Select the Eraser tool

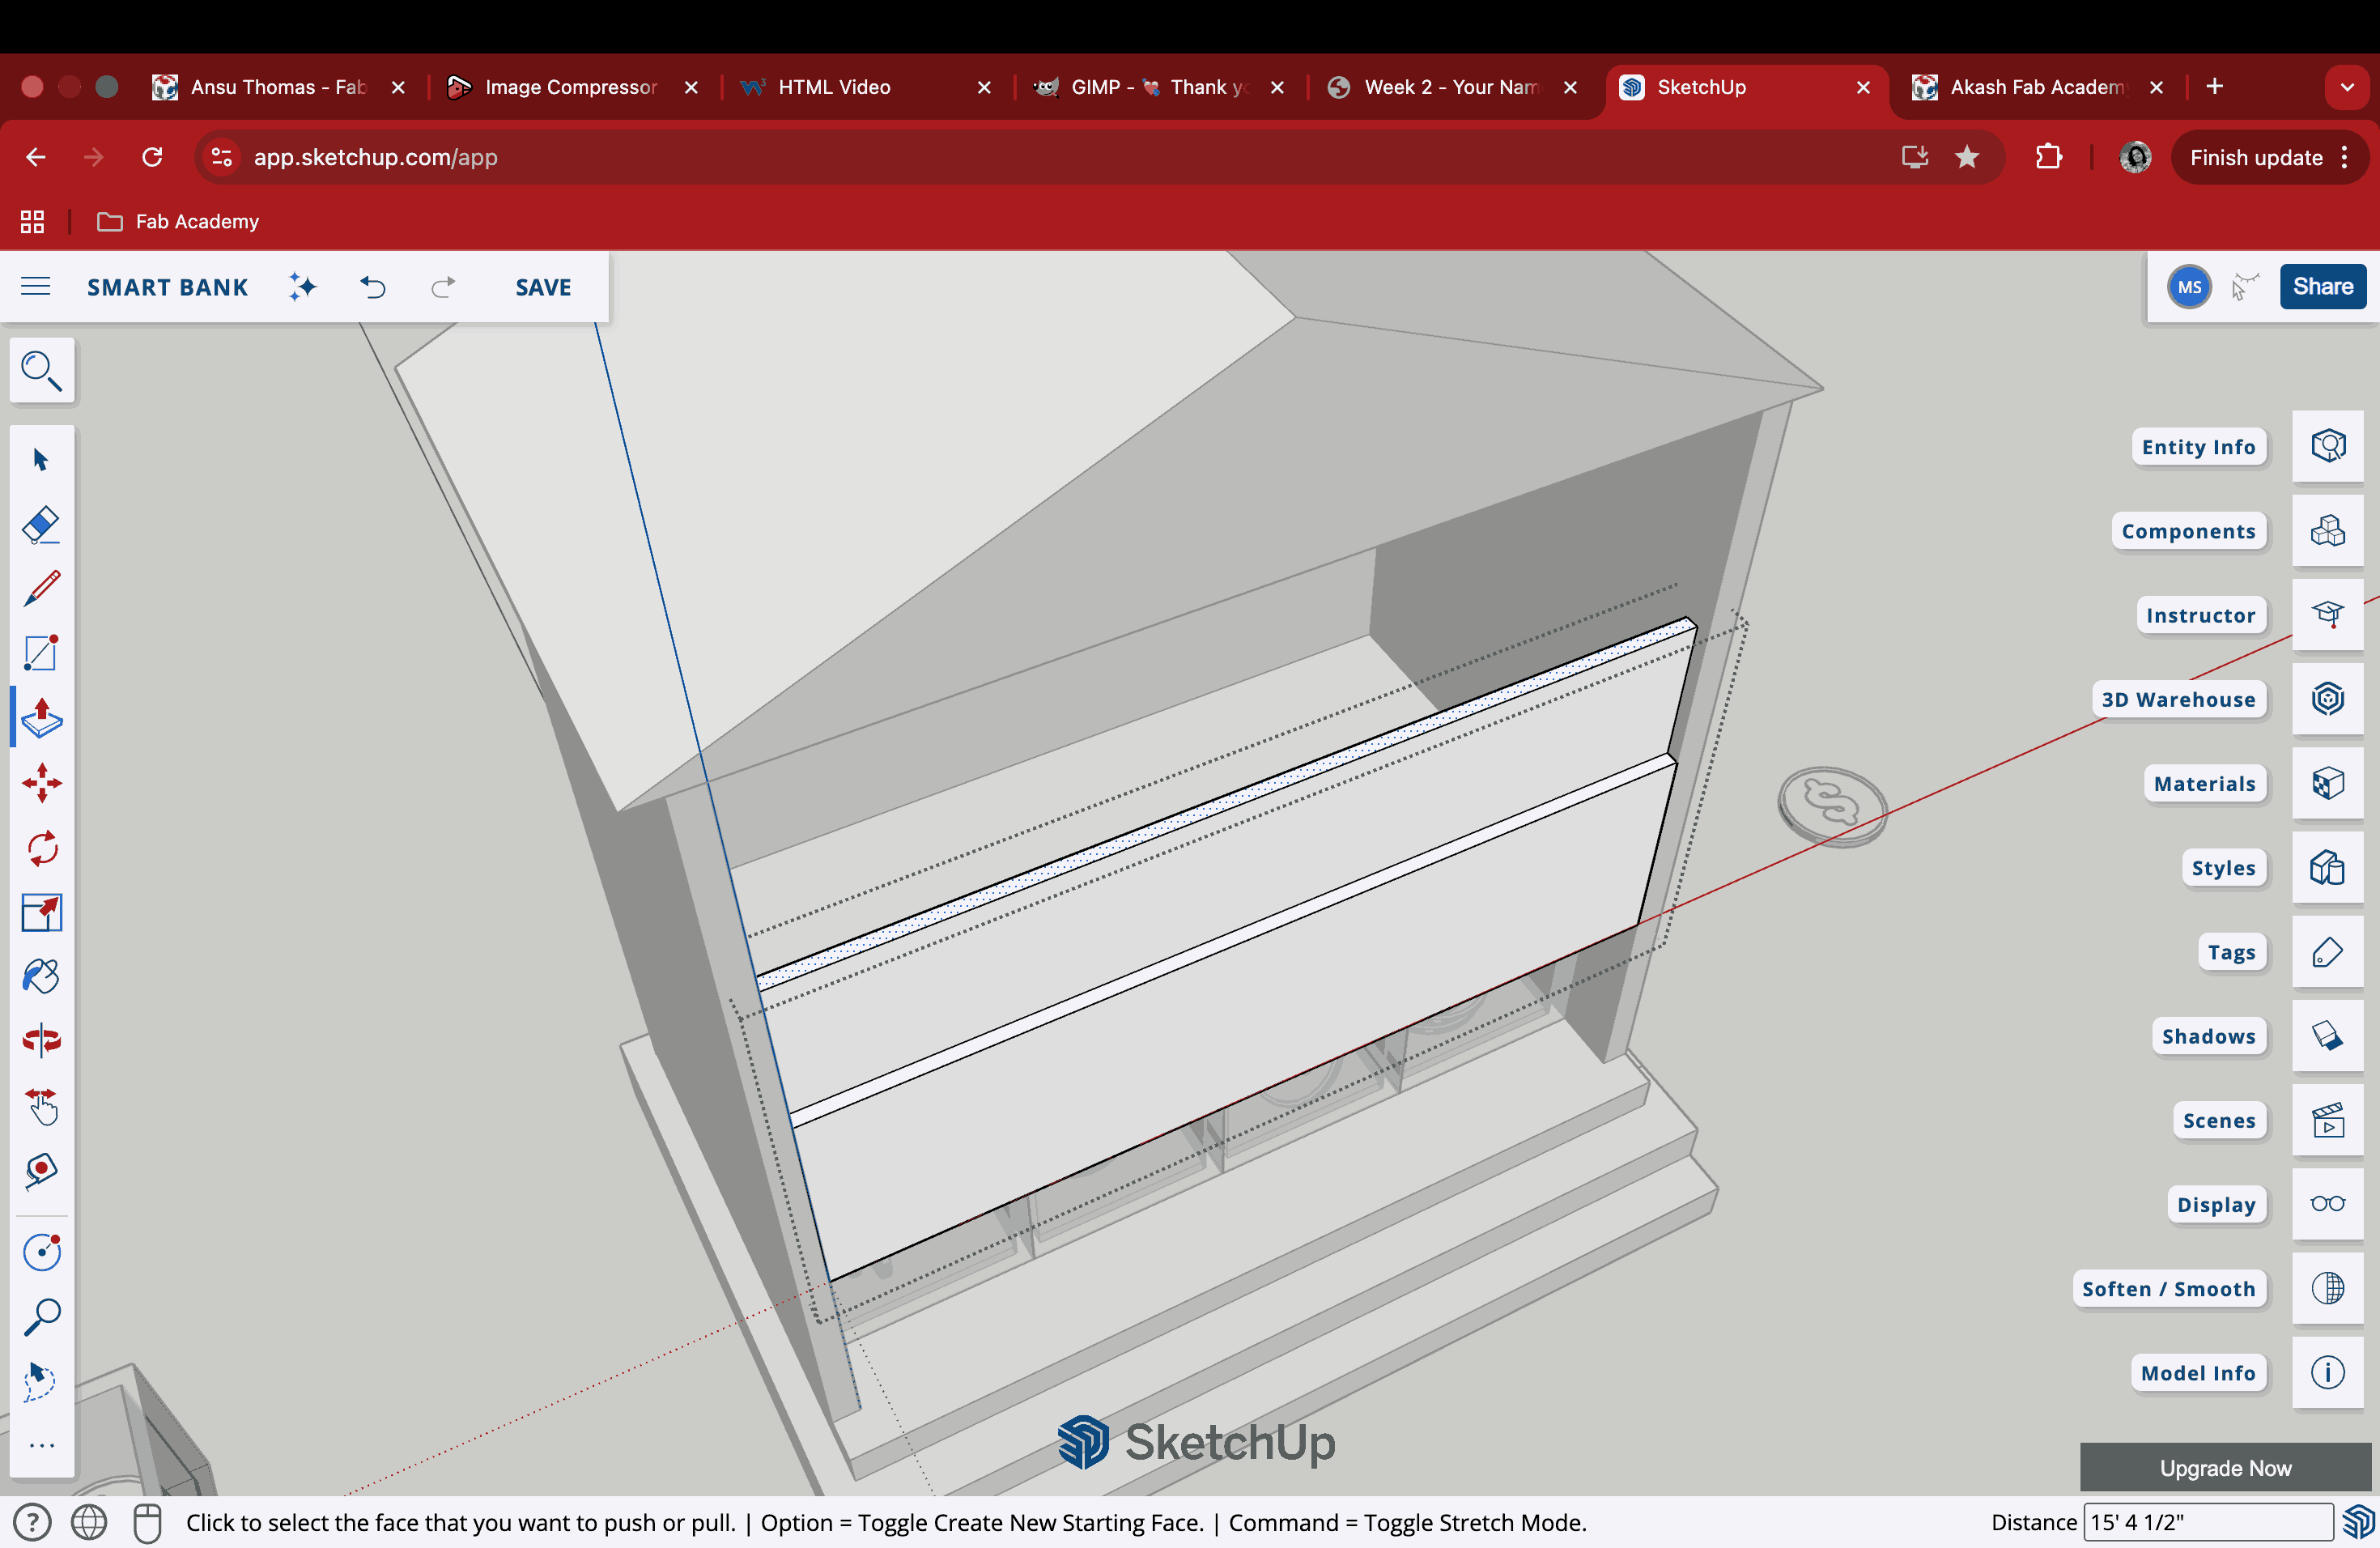(x=41, y=524)
